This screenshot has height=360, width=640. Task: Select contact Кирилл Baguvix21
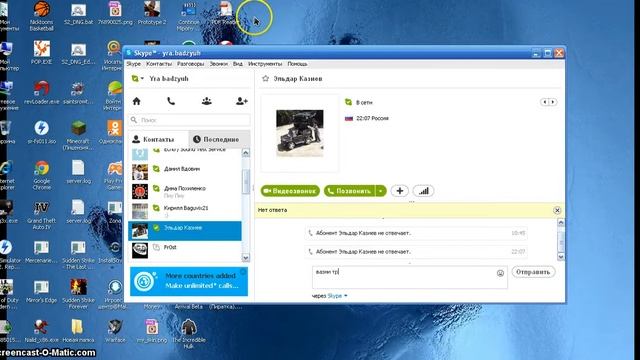point(185,211)
